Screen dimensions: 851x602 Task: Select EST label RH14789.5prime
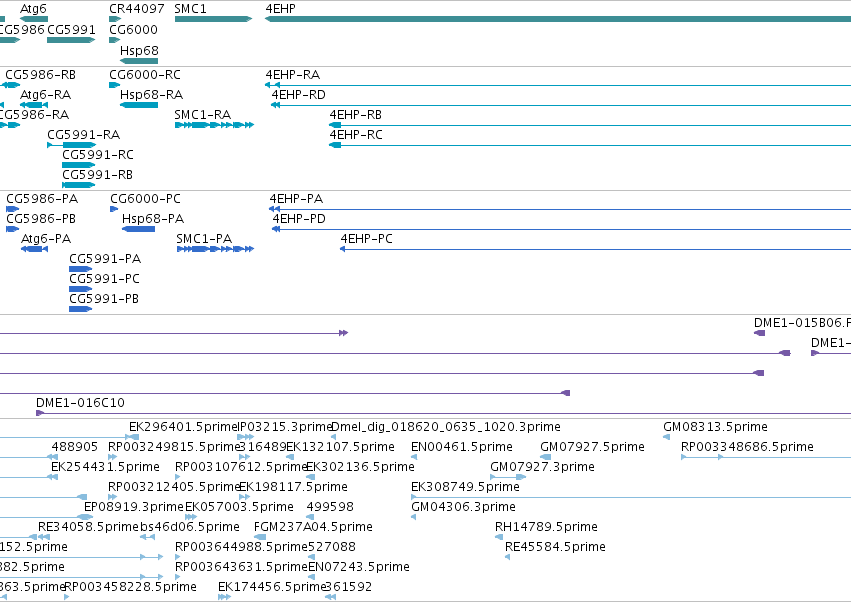pos(546,527)
